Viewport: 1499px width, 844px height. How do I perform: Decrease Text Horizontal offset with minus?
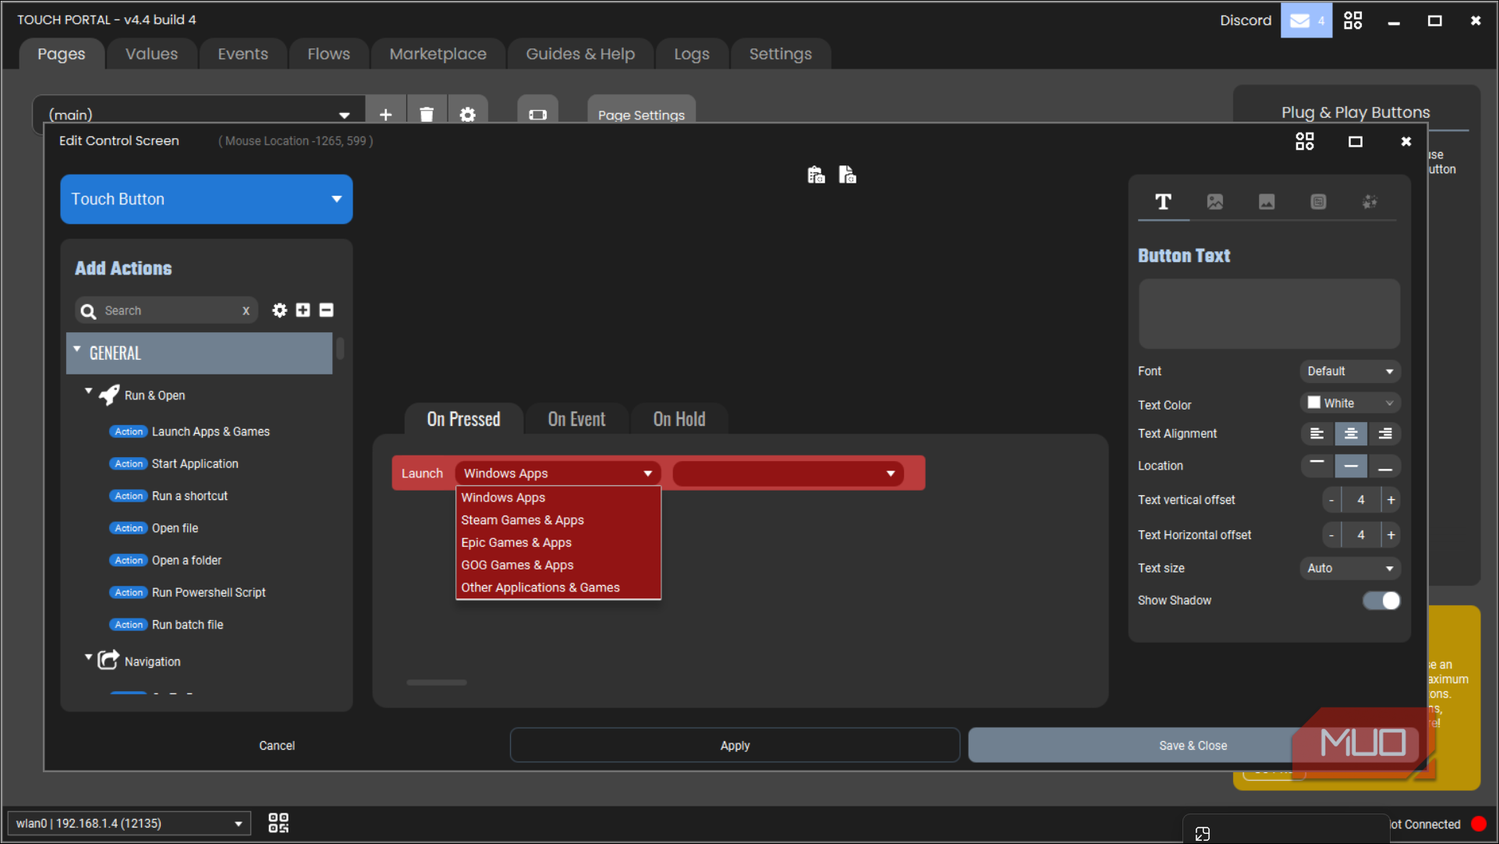tap(1331, 535)
